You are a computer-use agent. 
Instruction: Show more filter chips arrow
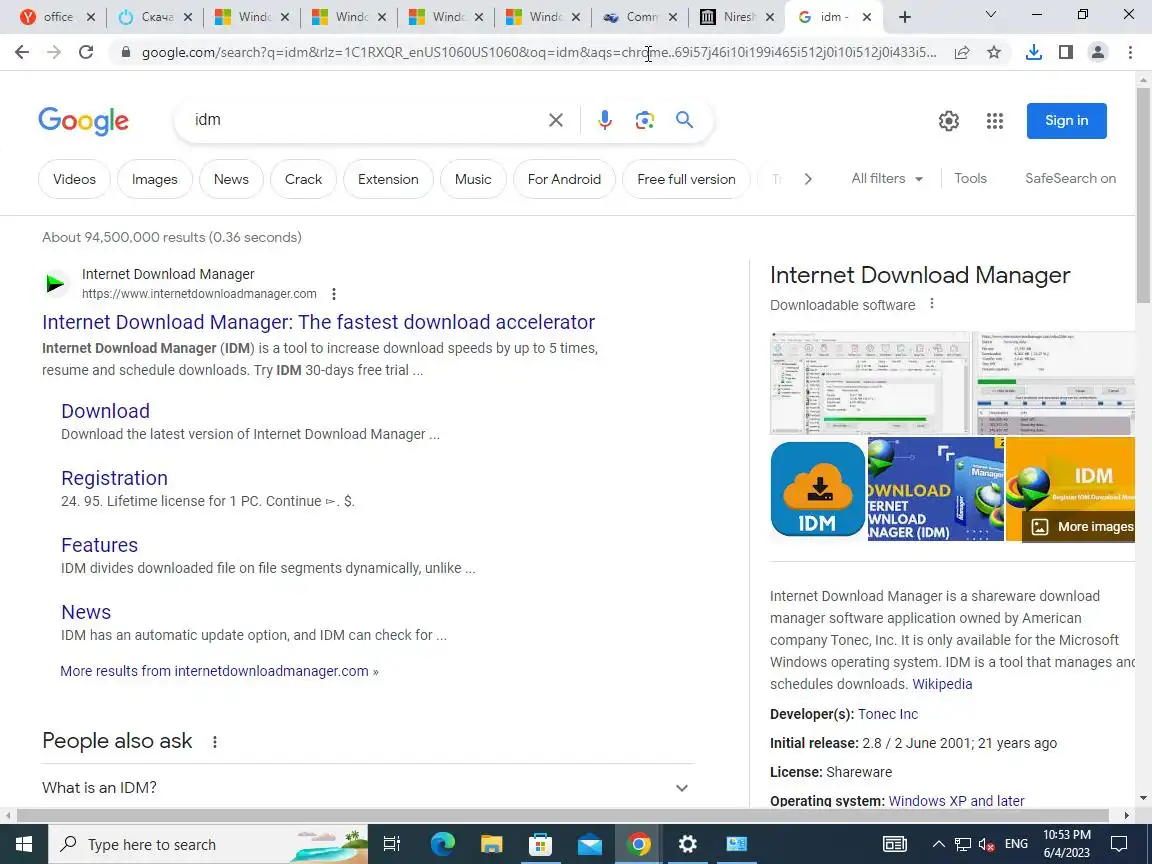(x=808, y=179)
